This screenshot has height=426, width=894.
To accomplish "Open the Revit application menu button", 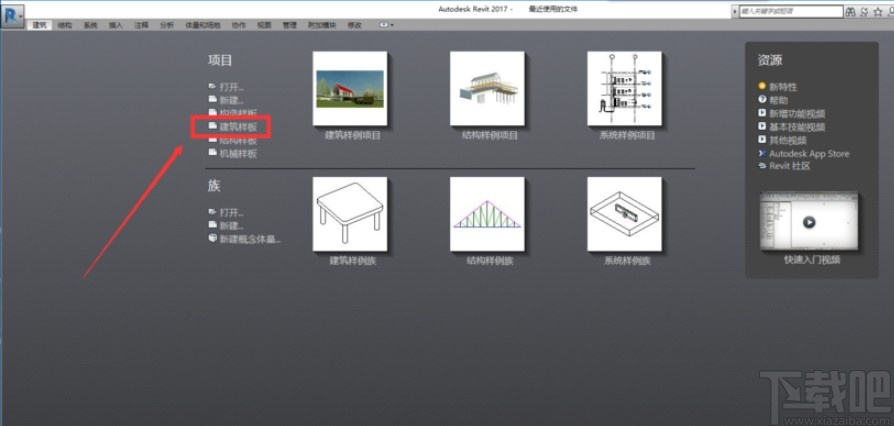I will click(x=13, y=15).
